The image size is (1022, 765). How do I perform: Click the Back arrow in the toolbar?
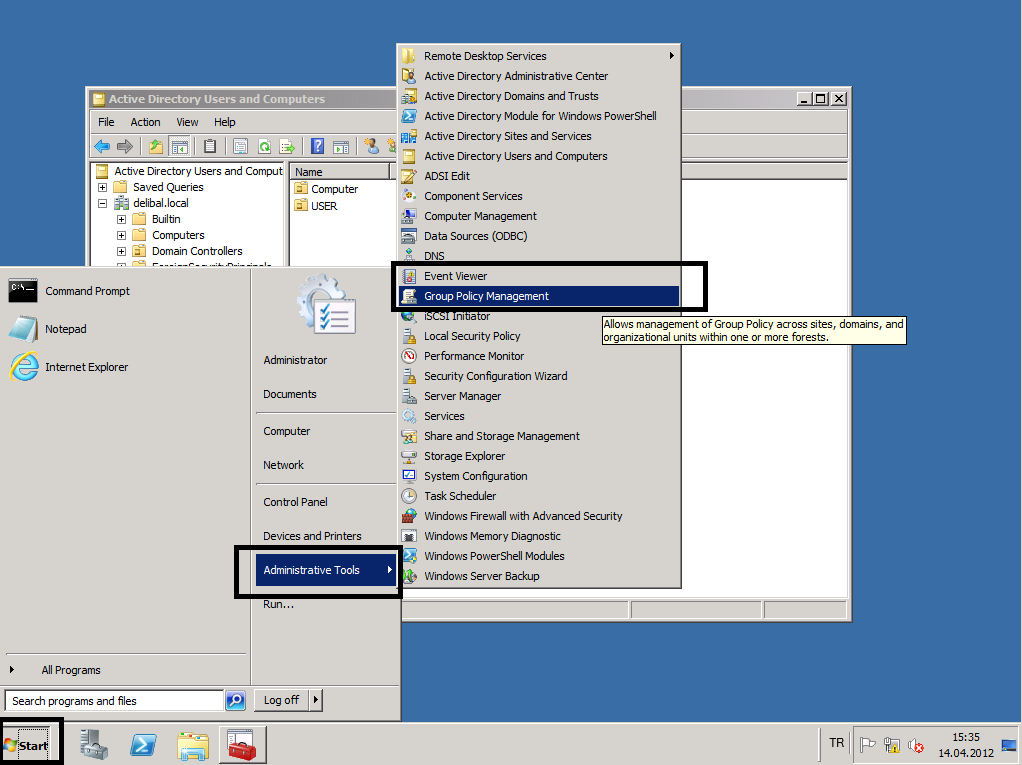[102, 146]
